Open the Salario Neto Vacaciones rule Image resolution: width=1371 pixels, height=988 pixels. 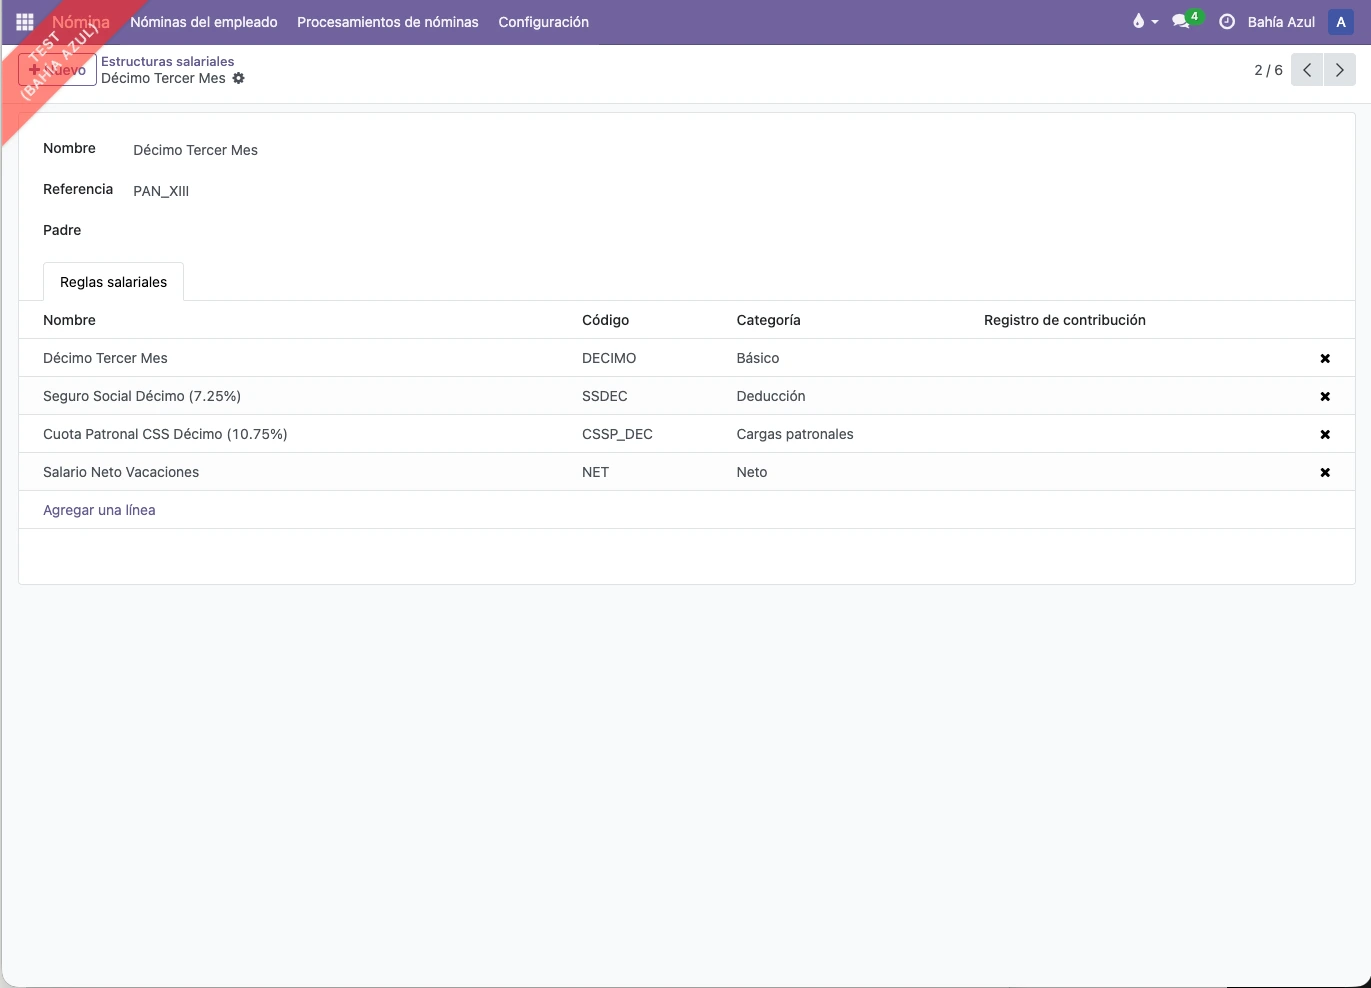pyautogui.click(x=121, y=472)
